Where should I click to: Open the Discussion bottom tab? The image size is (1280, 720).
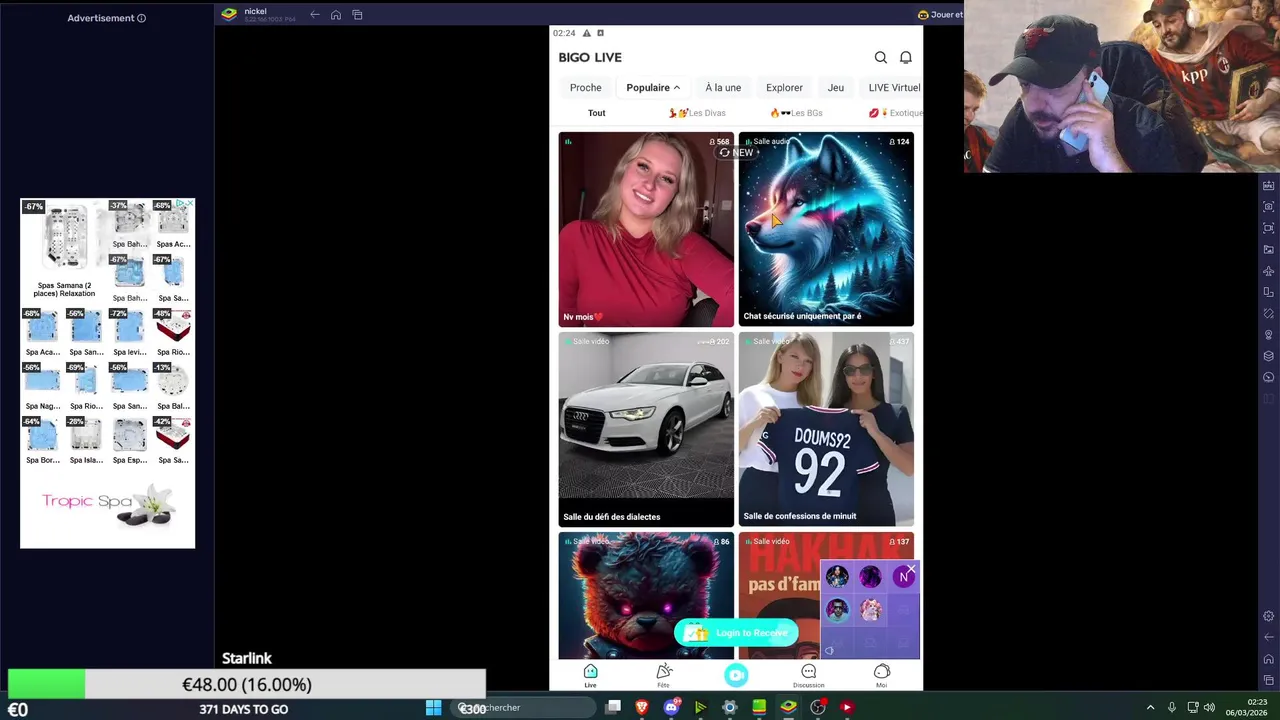click(809, 676)
